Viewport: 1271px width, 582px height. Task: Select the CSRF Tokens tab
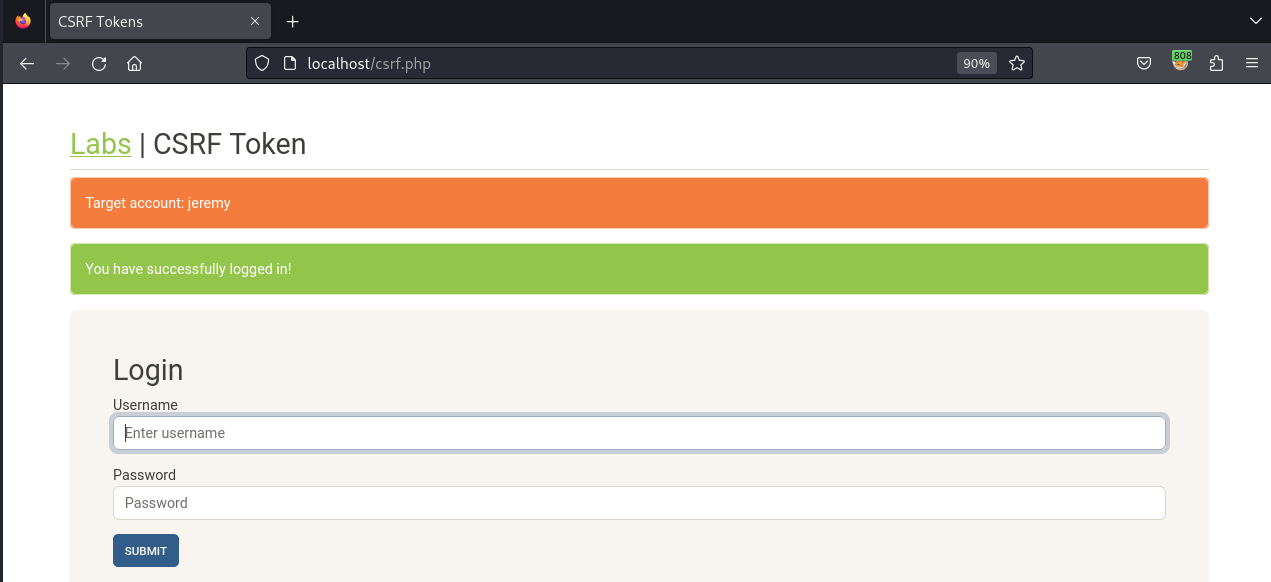point(150,20)
